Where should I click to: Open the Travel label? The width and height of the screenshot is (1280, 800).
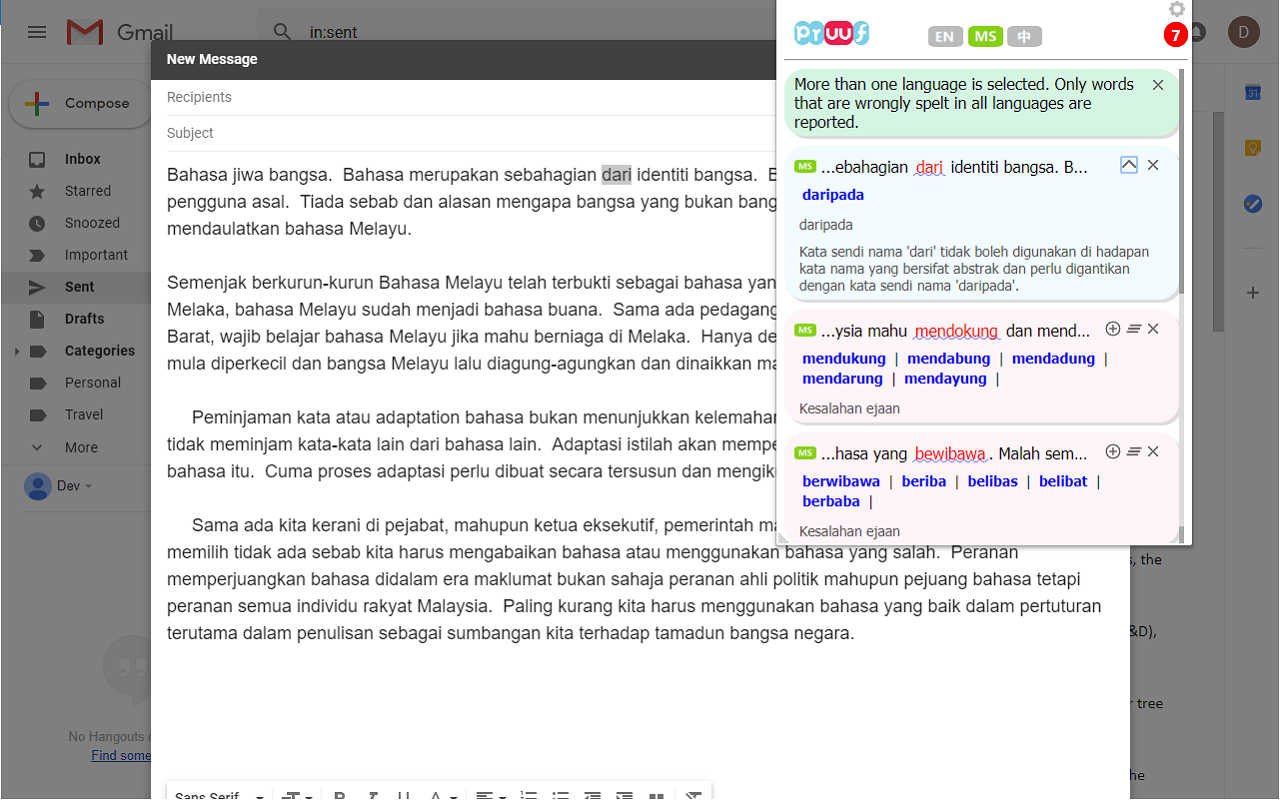click(84, 415)
